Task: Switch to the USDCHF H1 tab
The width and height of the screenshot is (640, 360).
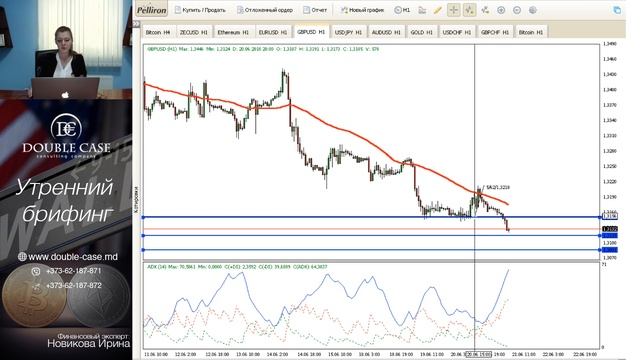Action: pyautogui.click(x=457, y=32)
